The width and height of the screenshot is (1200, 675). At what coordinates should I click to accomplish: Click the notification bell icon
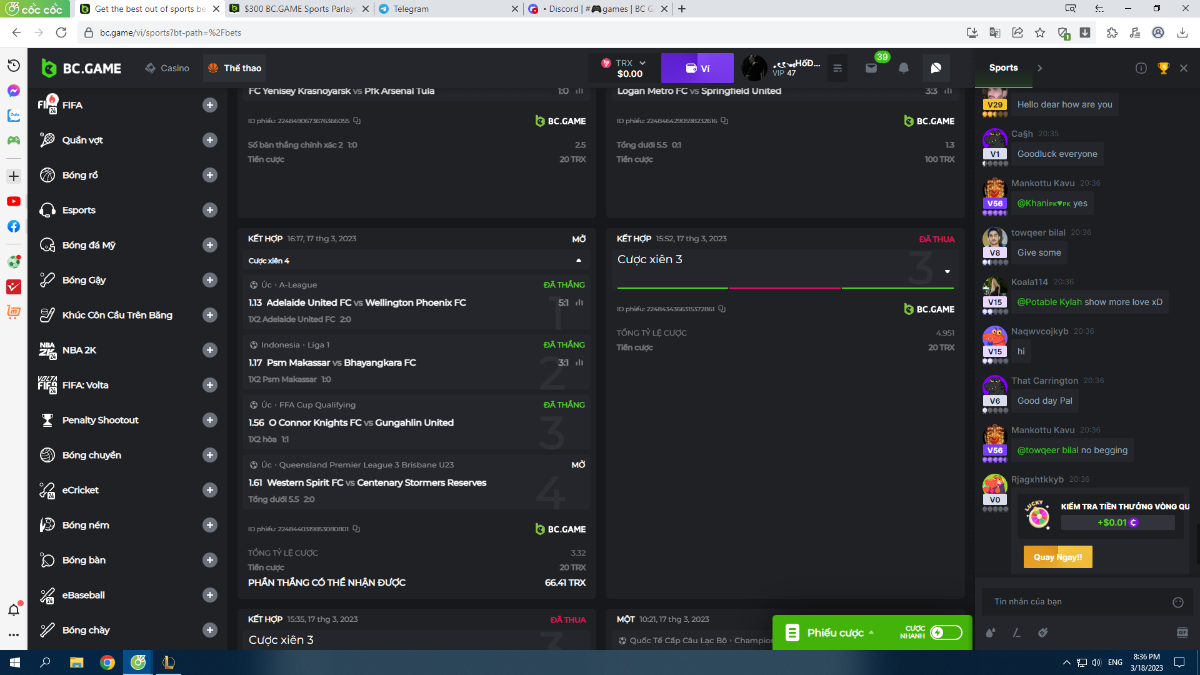click(x=903, y=68)
